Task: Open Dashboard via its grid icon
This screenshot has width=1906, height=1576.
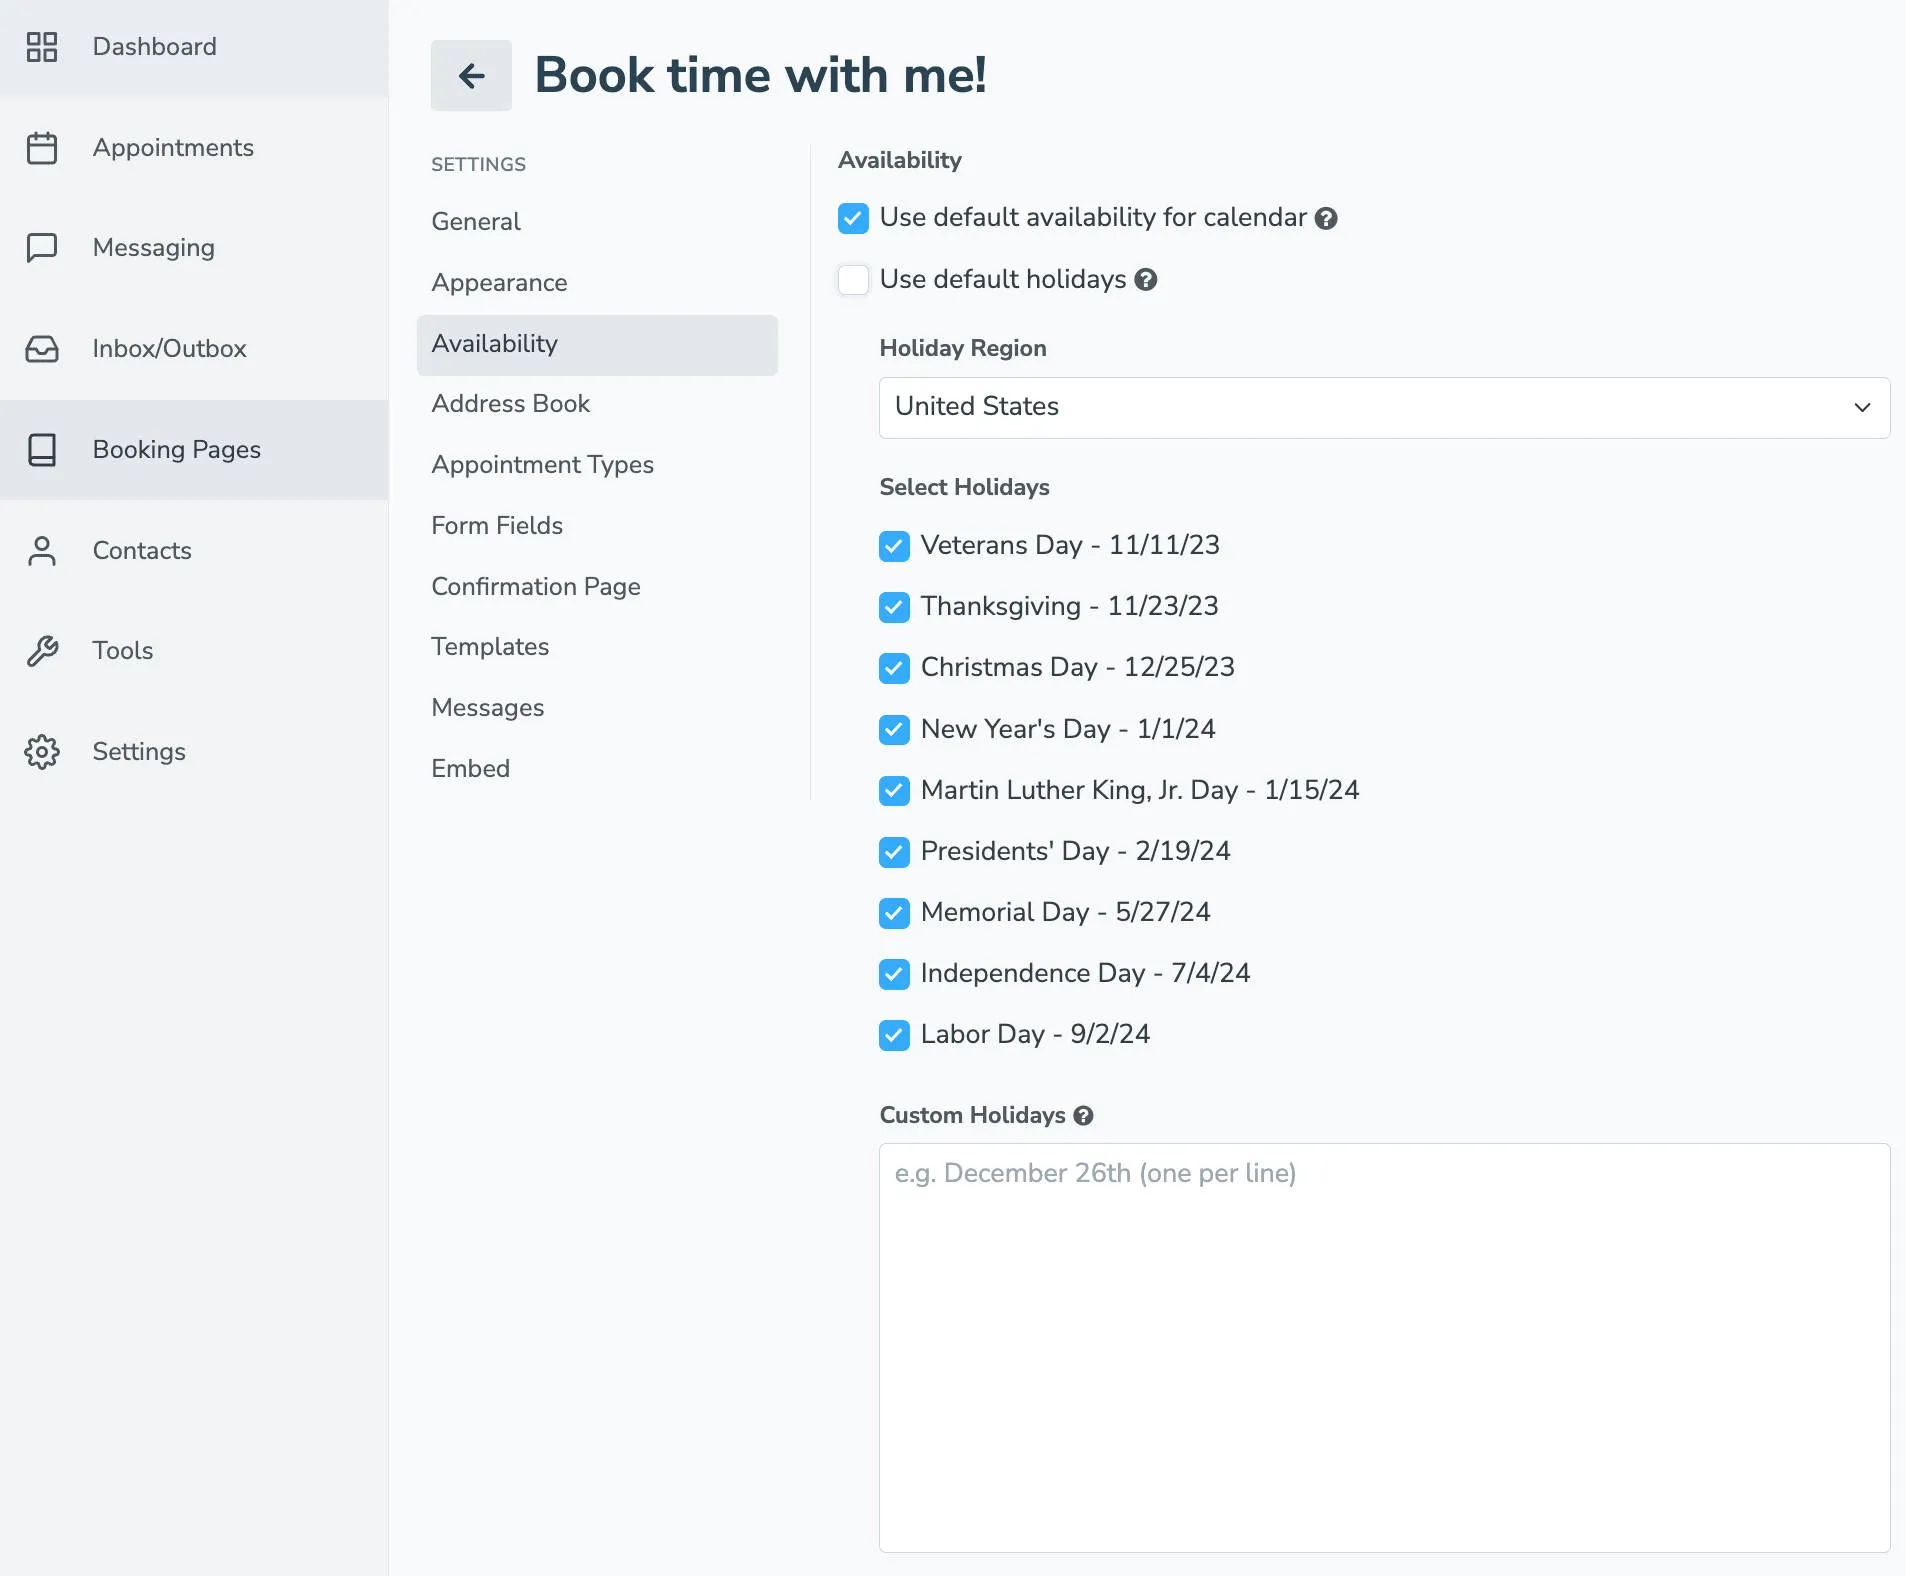Action: pos(42,47)
